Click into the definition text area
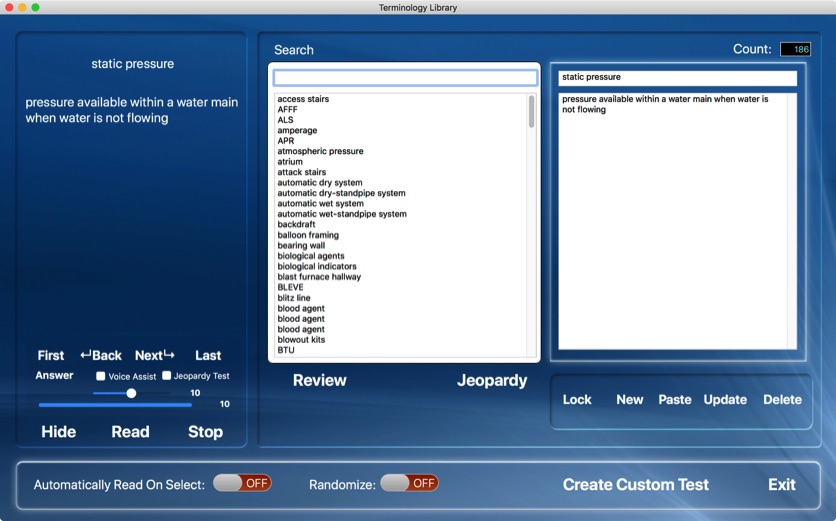 [x=678, y=221]
